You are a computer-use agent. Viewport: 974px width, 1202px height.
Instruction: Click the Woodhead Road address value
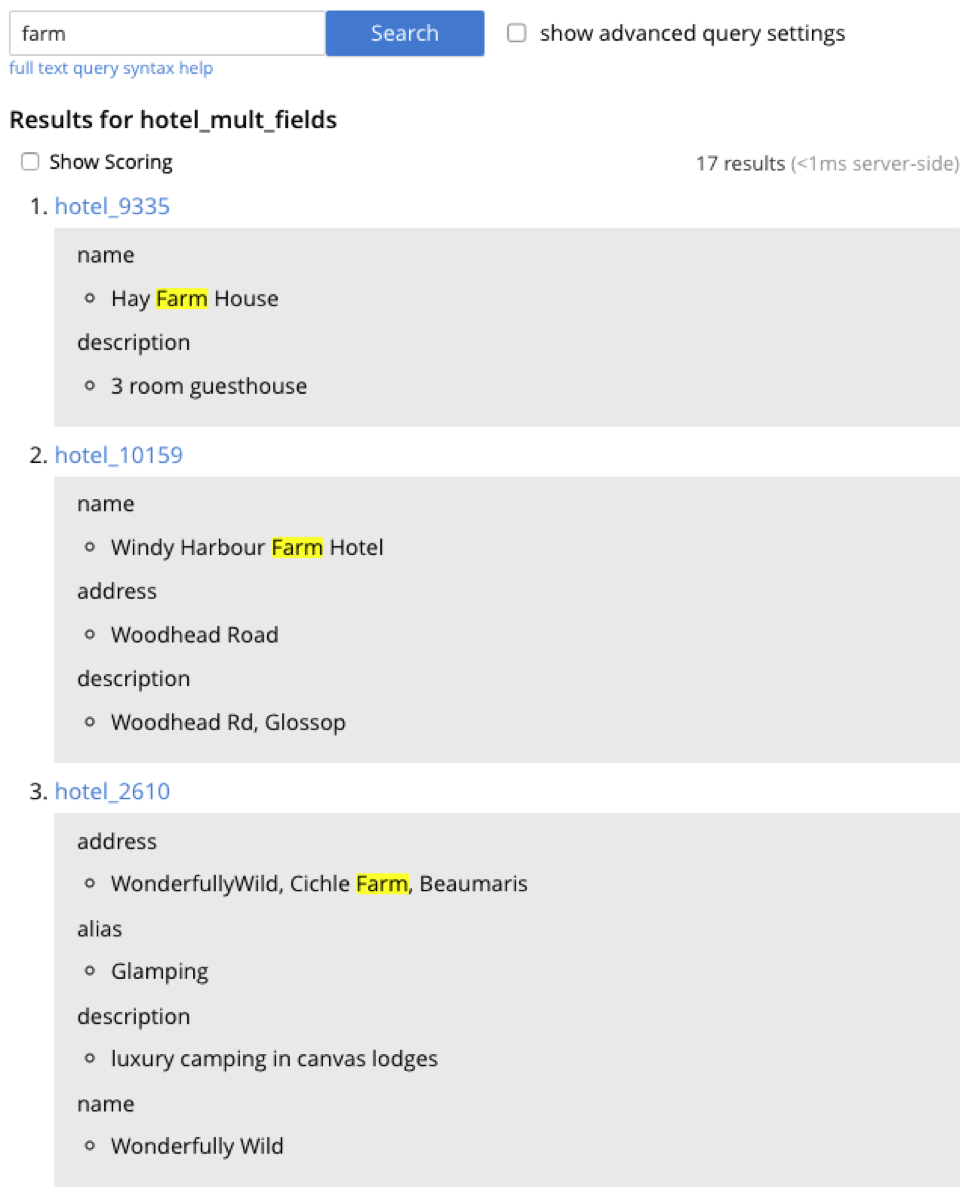[x=194, y=635]
